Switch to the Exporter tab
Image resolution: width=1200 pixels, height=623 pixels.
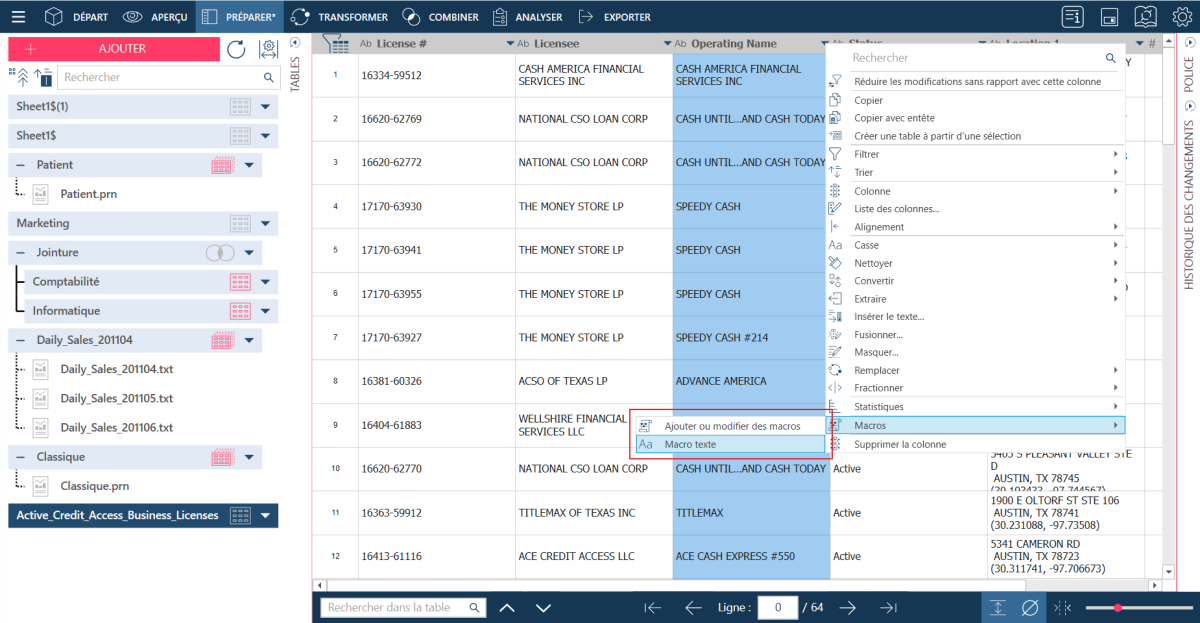[x=614, y=17]
